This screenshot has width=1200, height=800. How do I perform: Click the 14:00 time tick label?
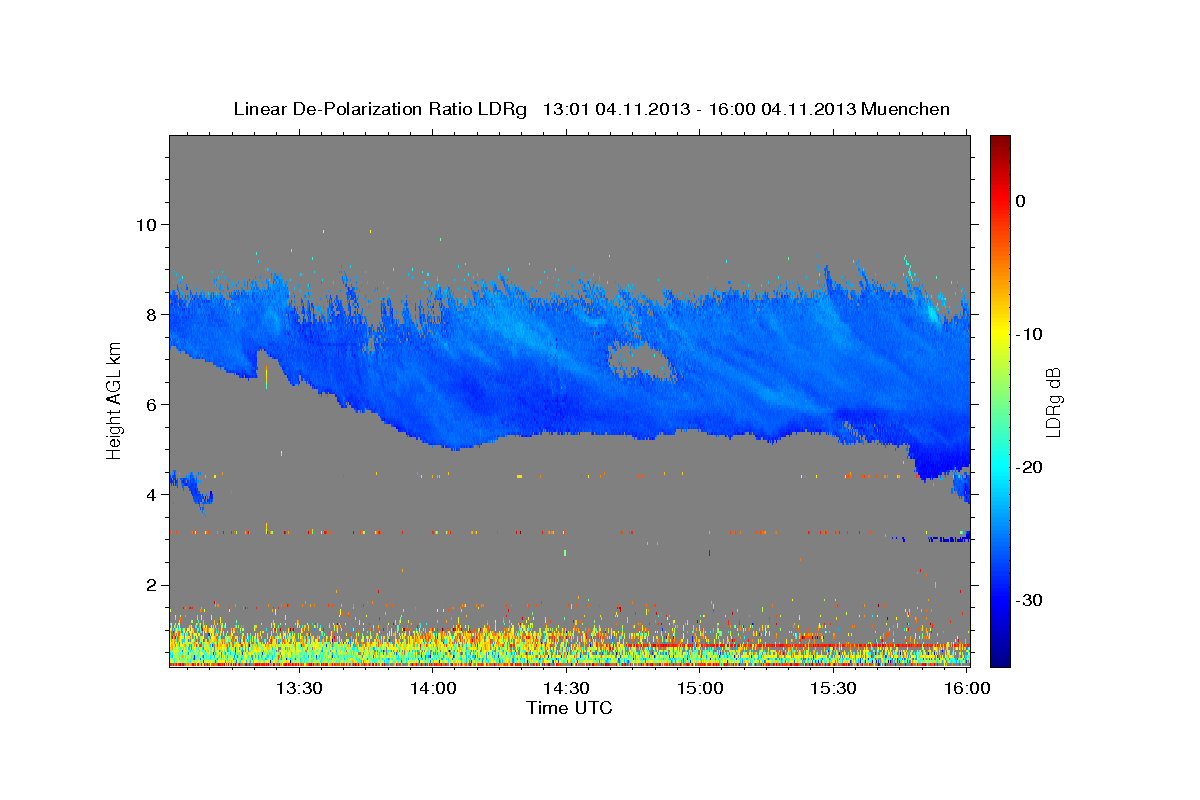coord(433,689)
